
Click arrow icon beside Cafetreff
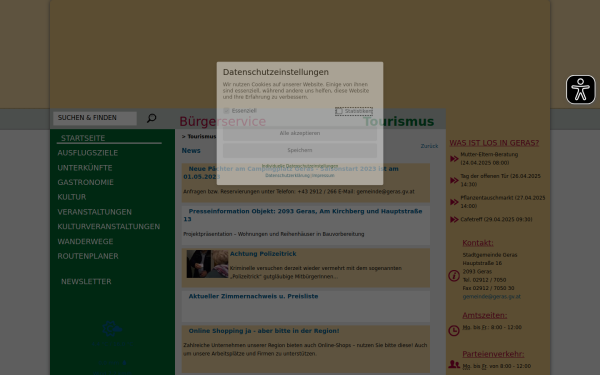tap(454, 219)
